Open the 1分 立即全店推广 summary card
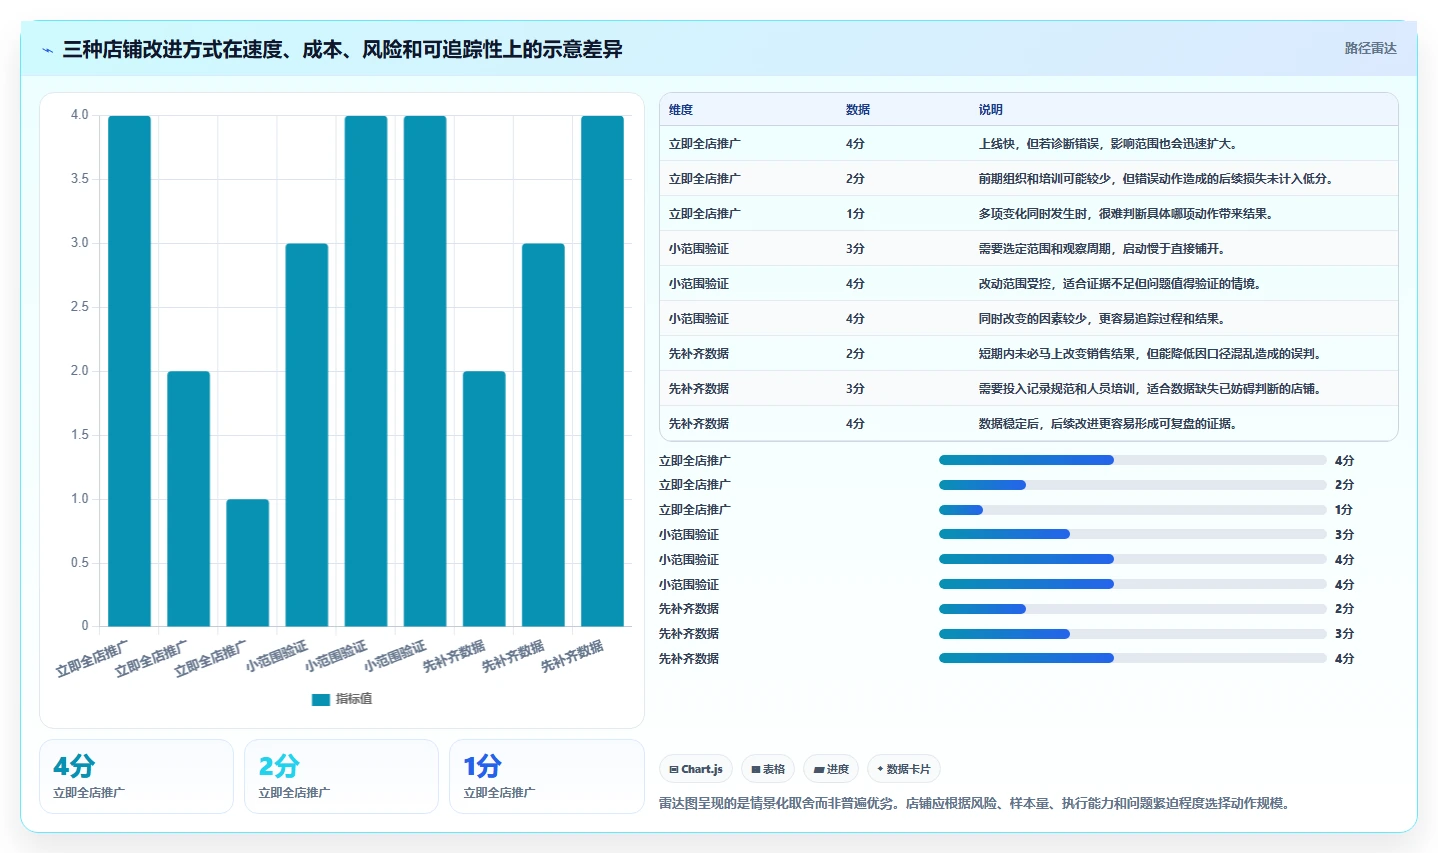Viewport: 1438px width, 853px height. click(x=546, y=777)
